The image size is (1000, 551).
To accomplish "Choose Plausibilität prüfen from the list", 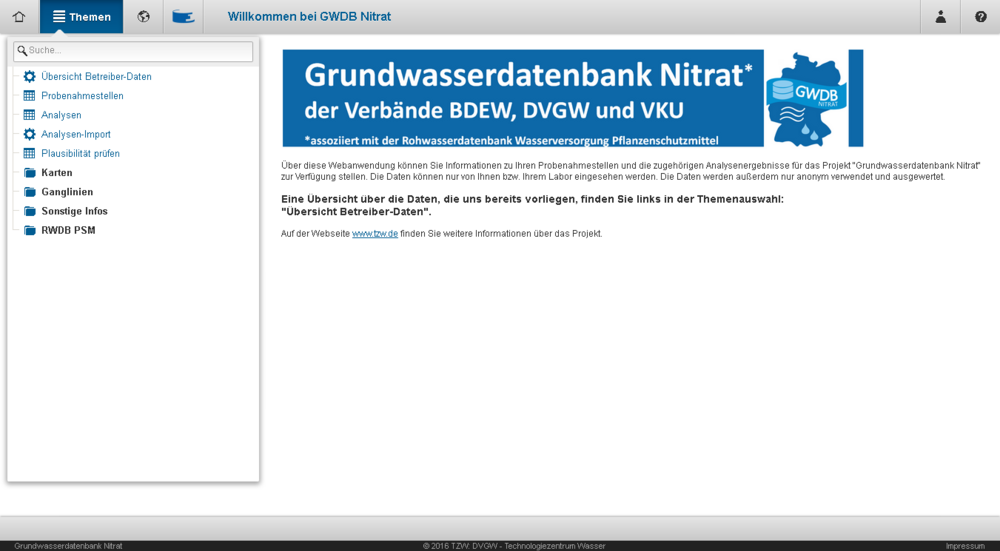I will tap(80, 154).
